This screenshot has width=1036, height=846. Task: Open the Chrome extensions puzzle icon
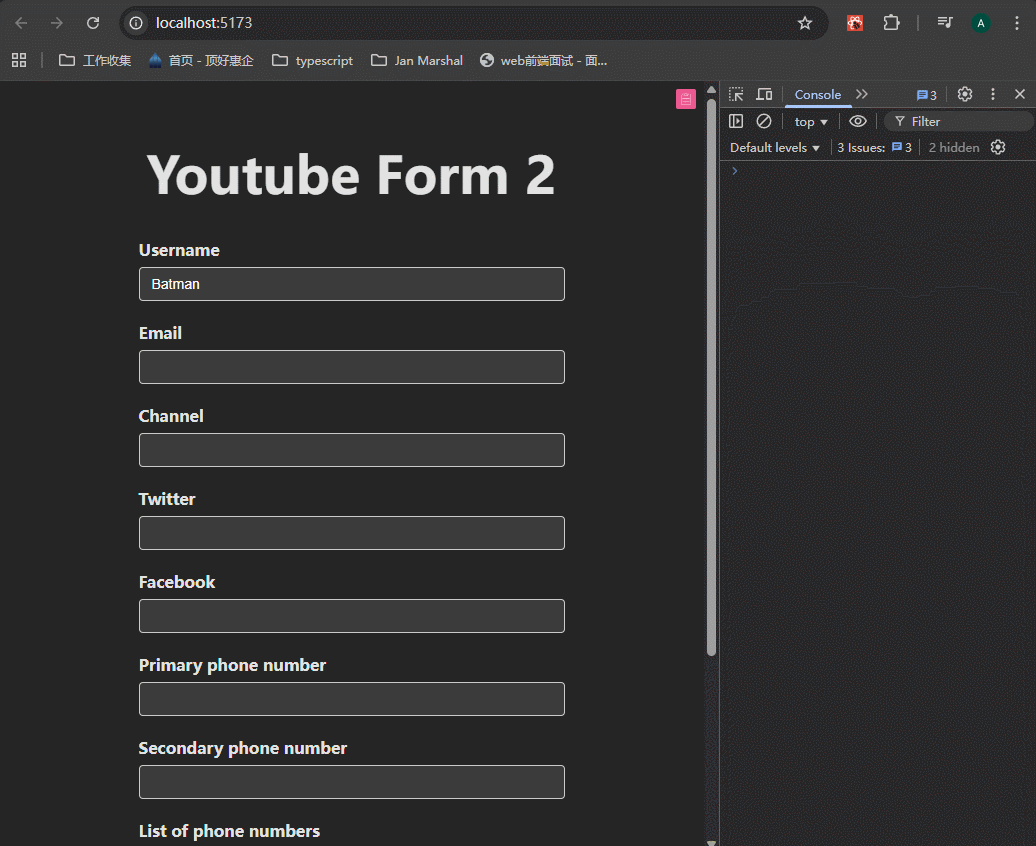point(890,23)
